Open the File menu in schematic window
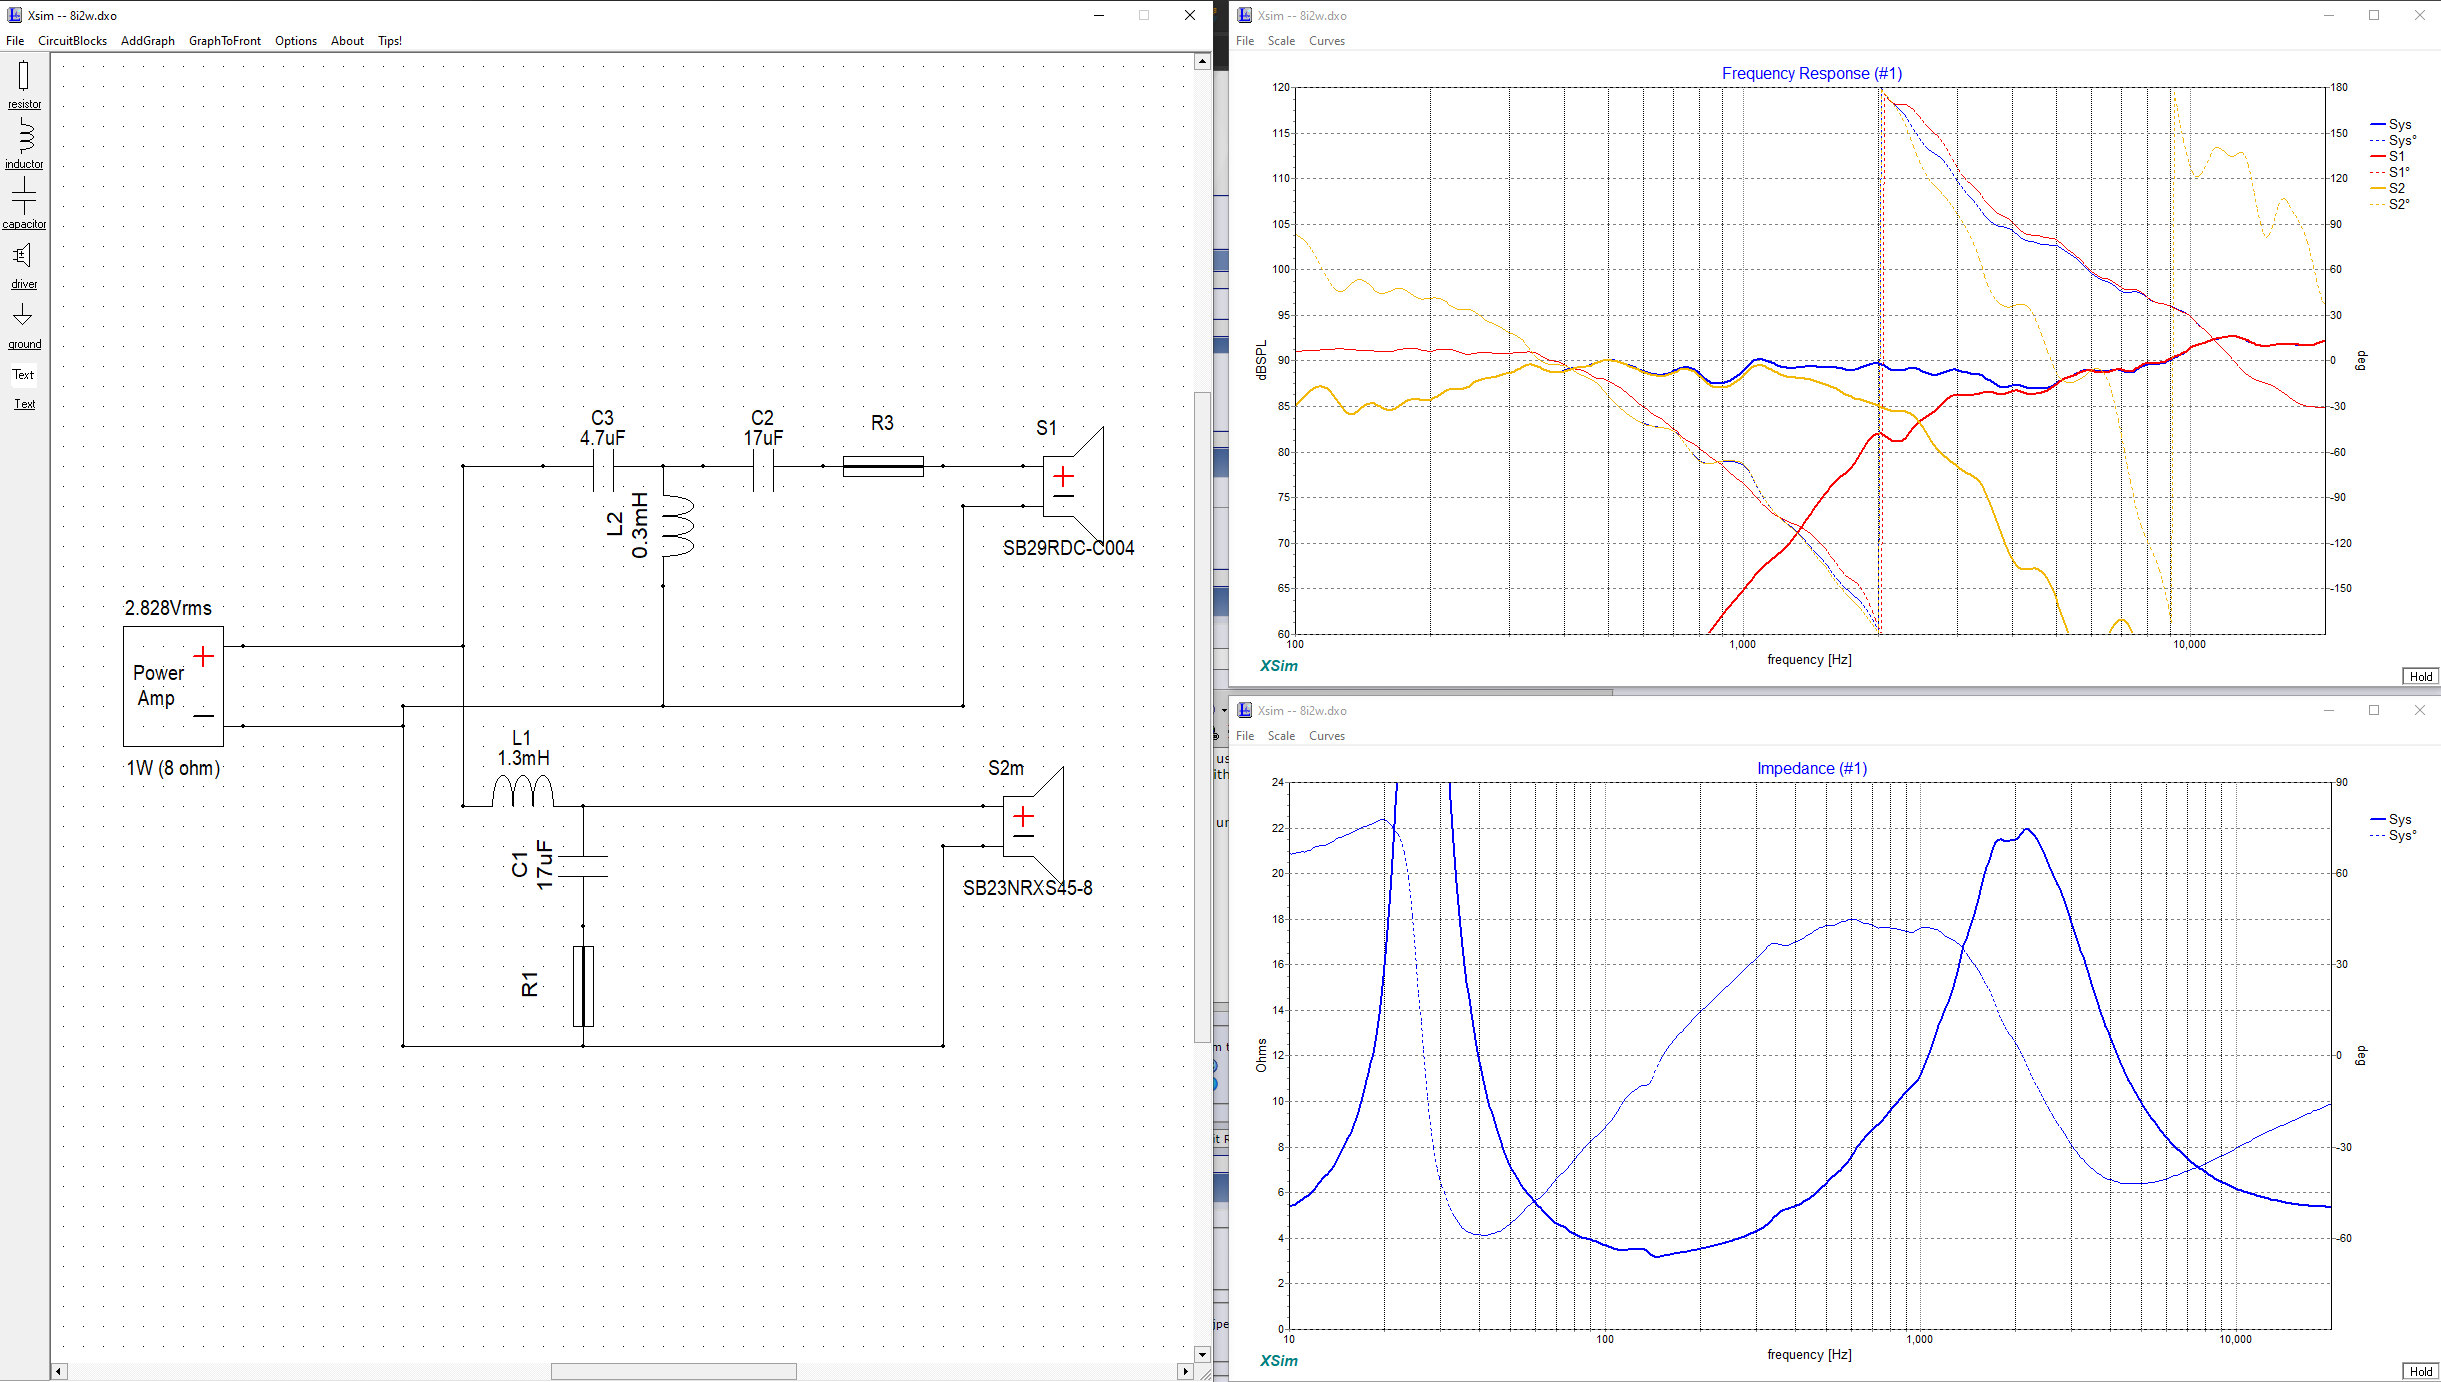This screenshot has height=1382, width=2441. point(15,41)
